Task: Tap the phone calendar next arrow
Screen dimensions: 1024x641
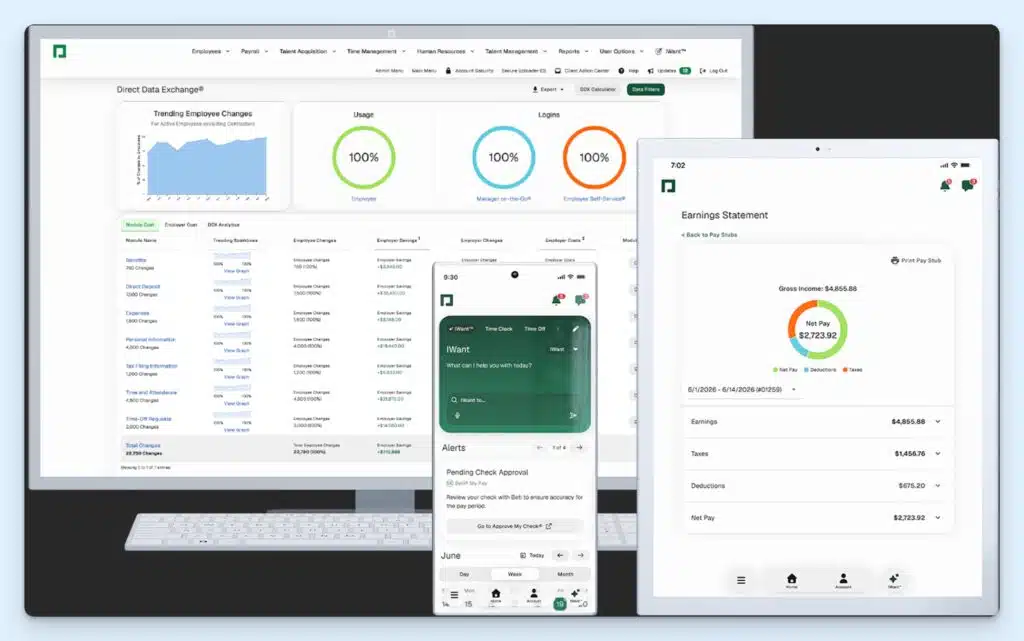Action: (581, 555)
